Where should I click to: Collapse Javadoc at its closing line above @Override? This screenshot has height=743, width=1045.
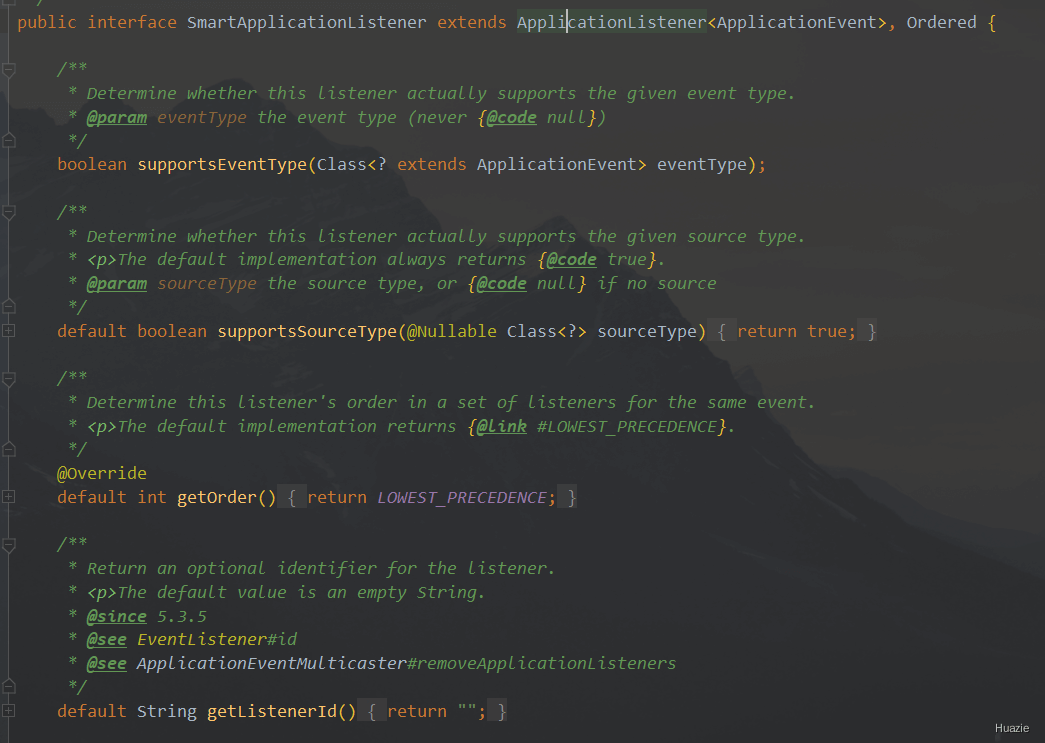point(9,449)
